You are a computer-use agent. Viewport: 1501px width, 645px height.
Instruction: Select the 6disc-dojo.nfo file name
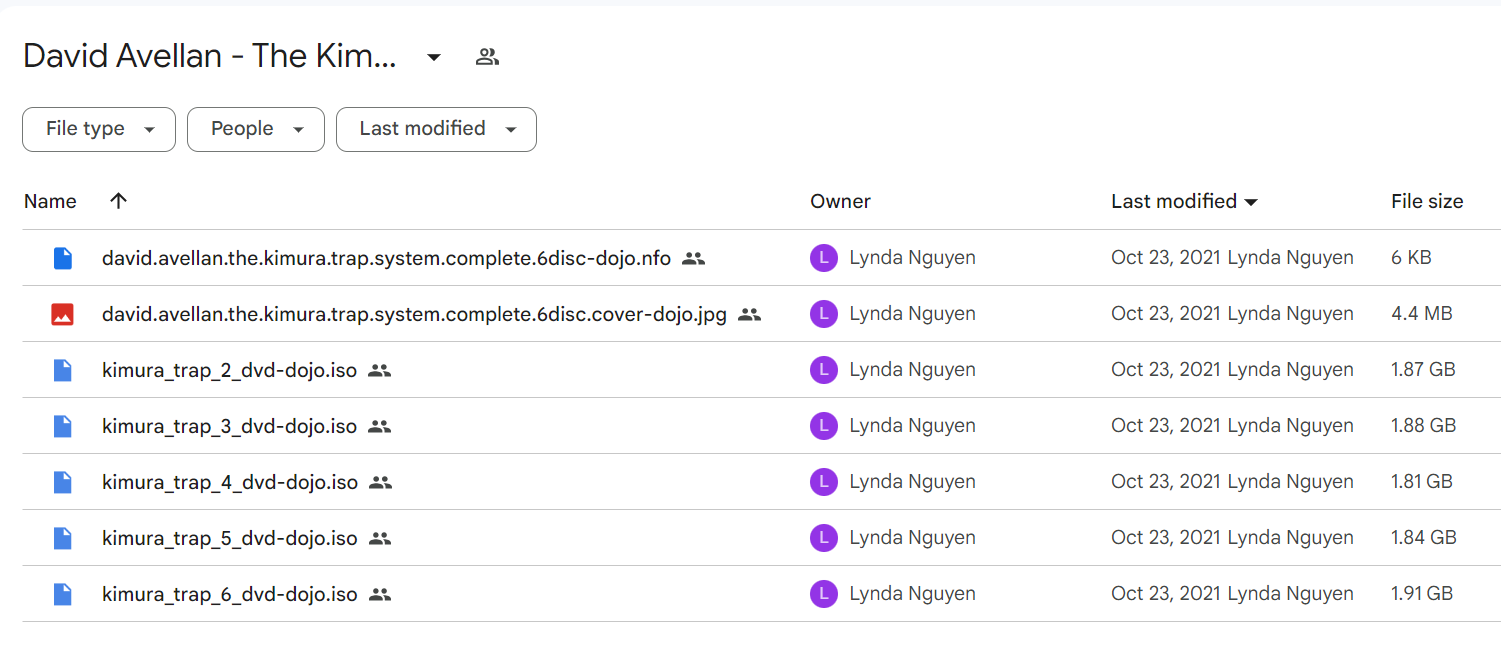point(386,258)
